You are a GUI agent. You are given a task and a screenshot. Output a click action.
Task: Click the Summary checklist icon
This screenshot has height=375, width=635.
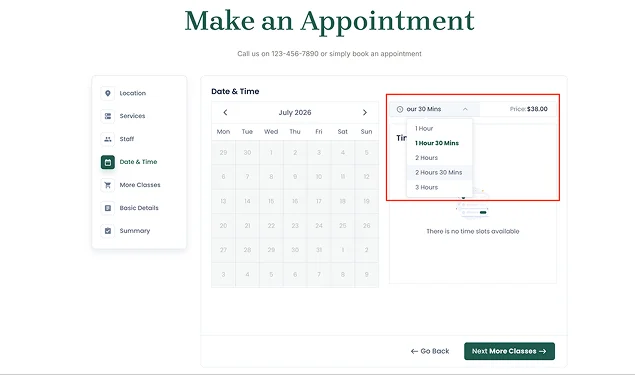[x=108, y=231]
